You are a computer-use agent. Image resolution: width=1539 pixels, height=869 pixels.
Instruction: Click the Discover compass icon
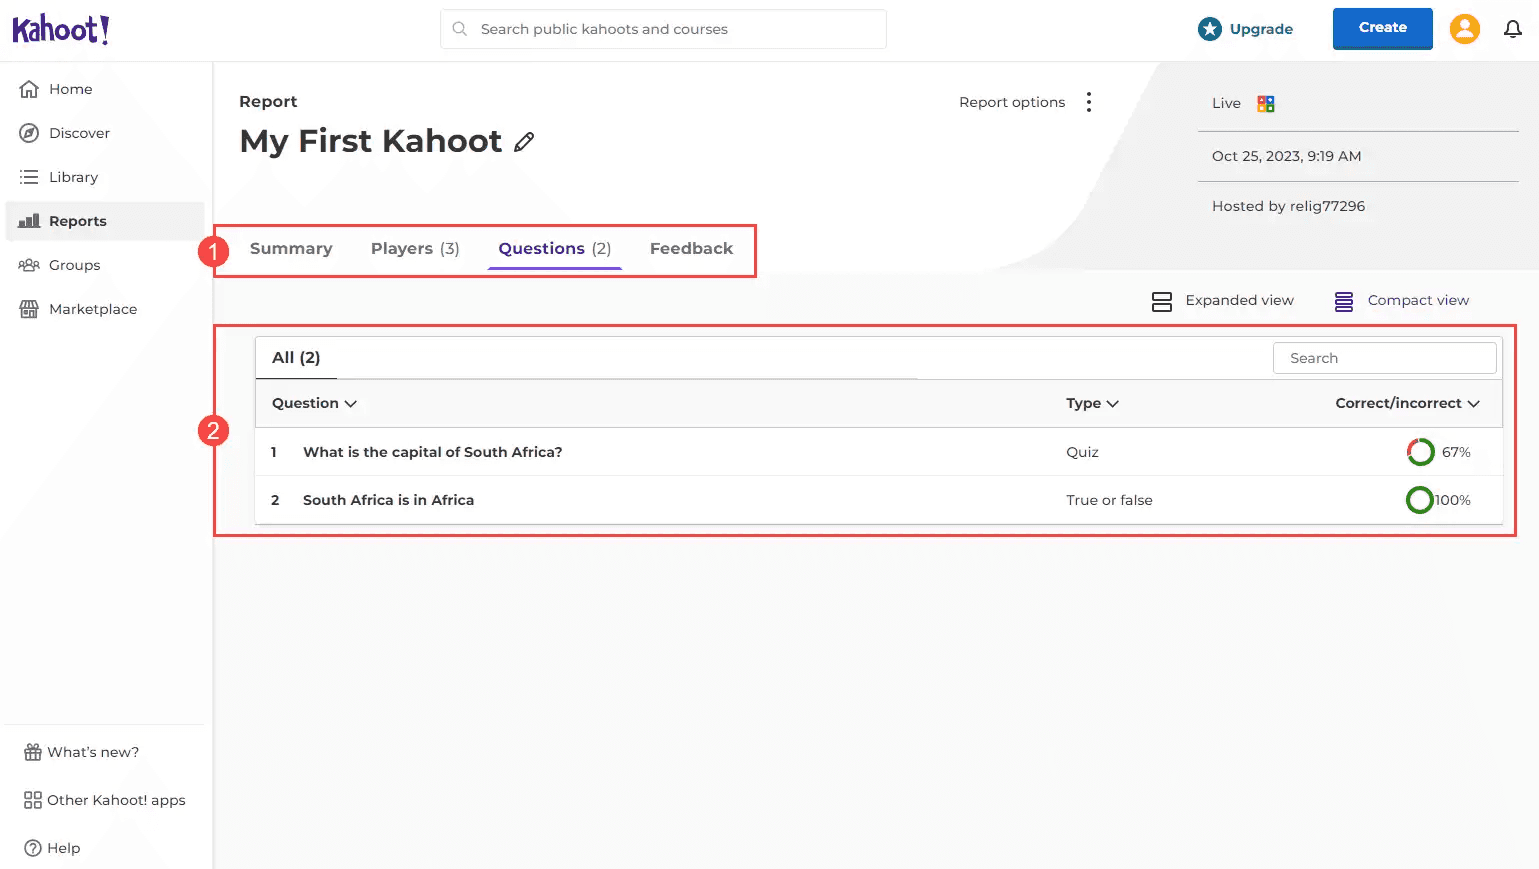pos(29,133)
